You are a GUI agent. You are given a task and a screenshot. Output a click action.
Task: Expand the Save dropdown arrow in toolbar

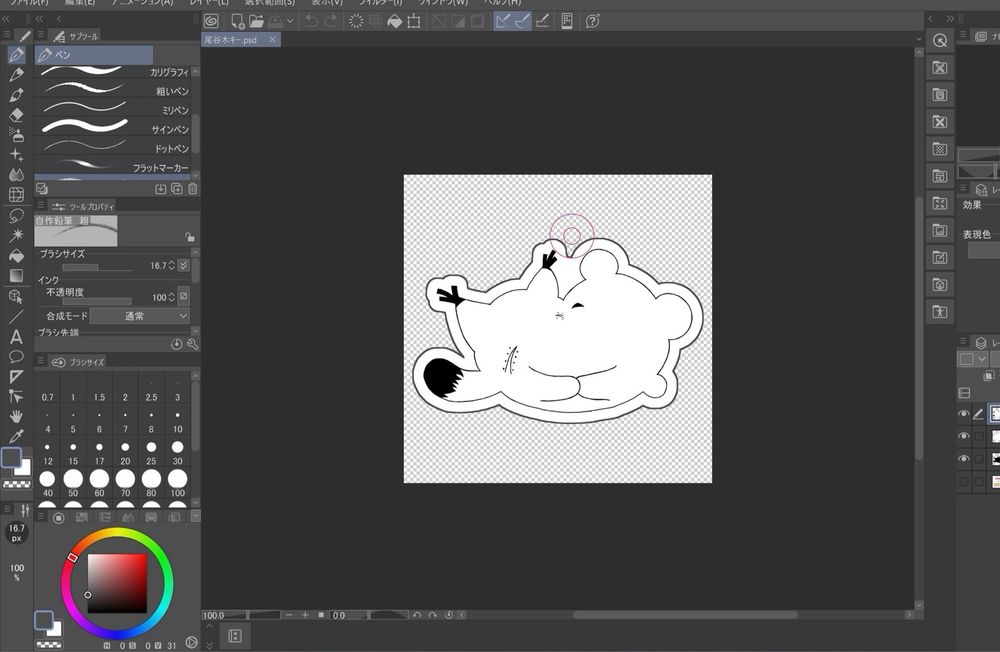(290, 21)
